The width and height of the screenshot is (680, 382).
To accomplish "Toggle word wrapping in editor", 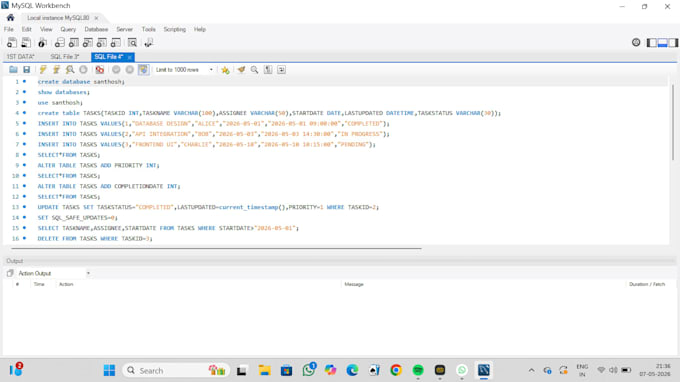I will (x=281, y=69).
